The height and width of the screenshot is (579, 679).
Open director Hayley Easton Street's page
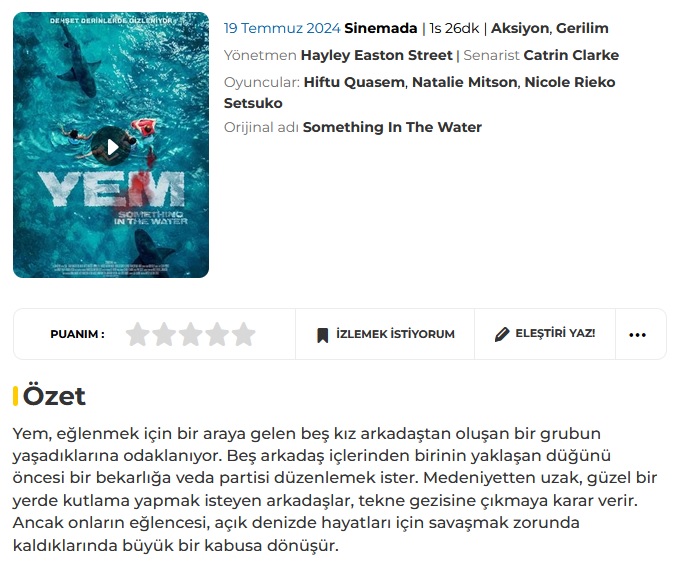pyautogui.click(x=376, y=55)
